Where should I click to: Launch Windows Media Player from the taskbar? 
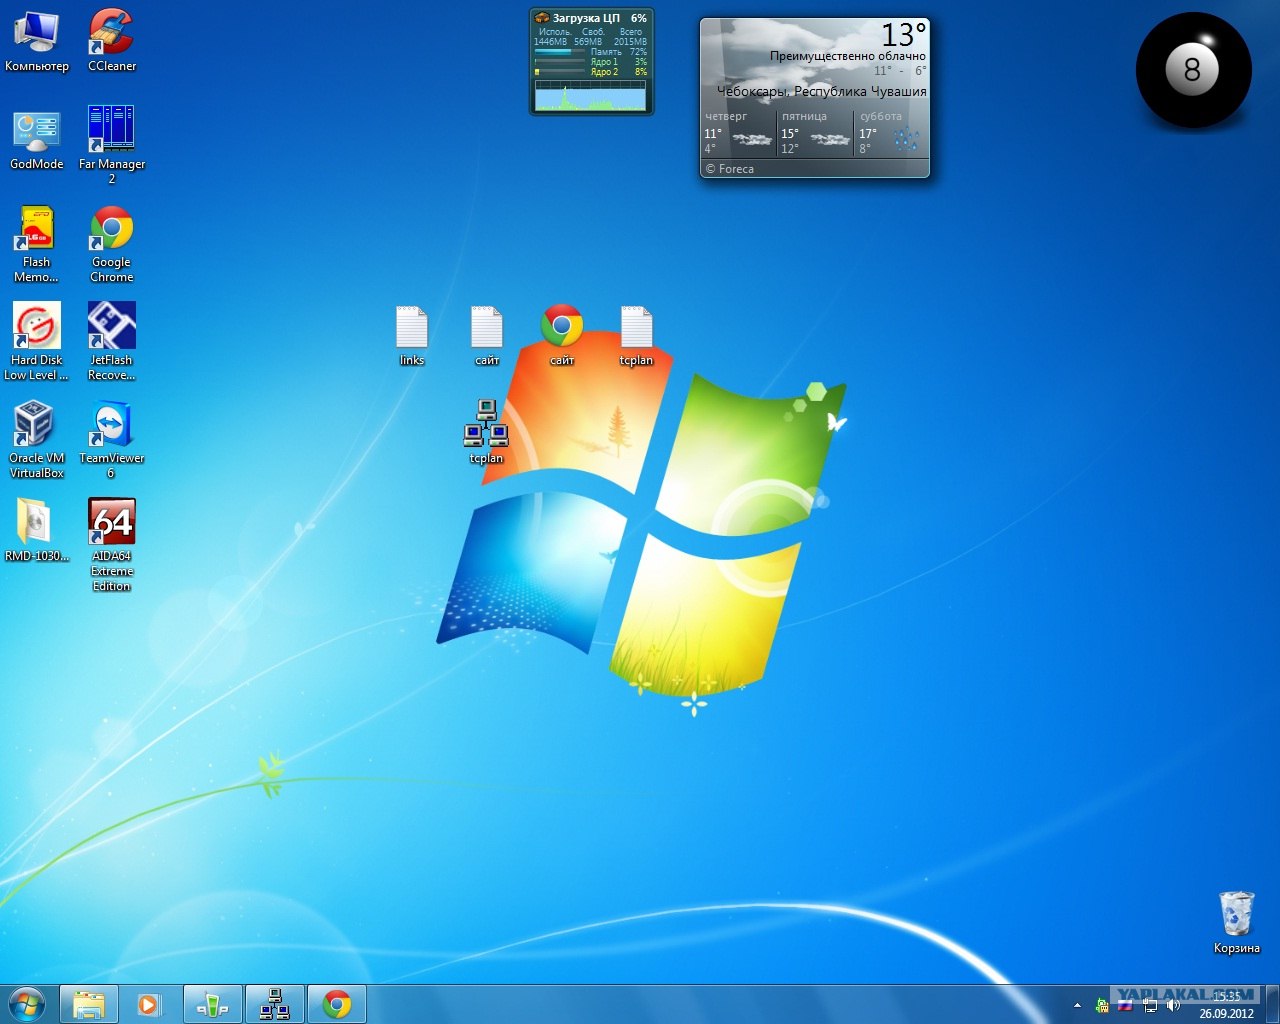click(149, 1004)
